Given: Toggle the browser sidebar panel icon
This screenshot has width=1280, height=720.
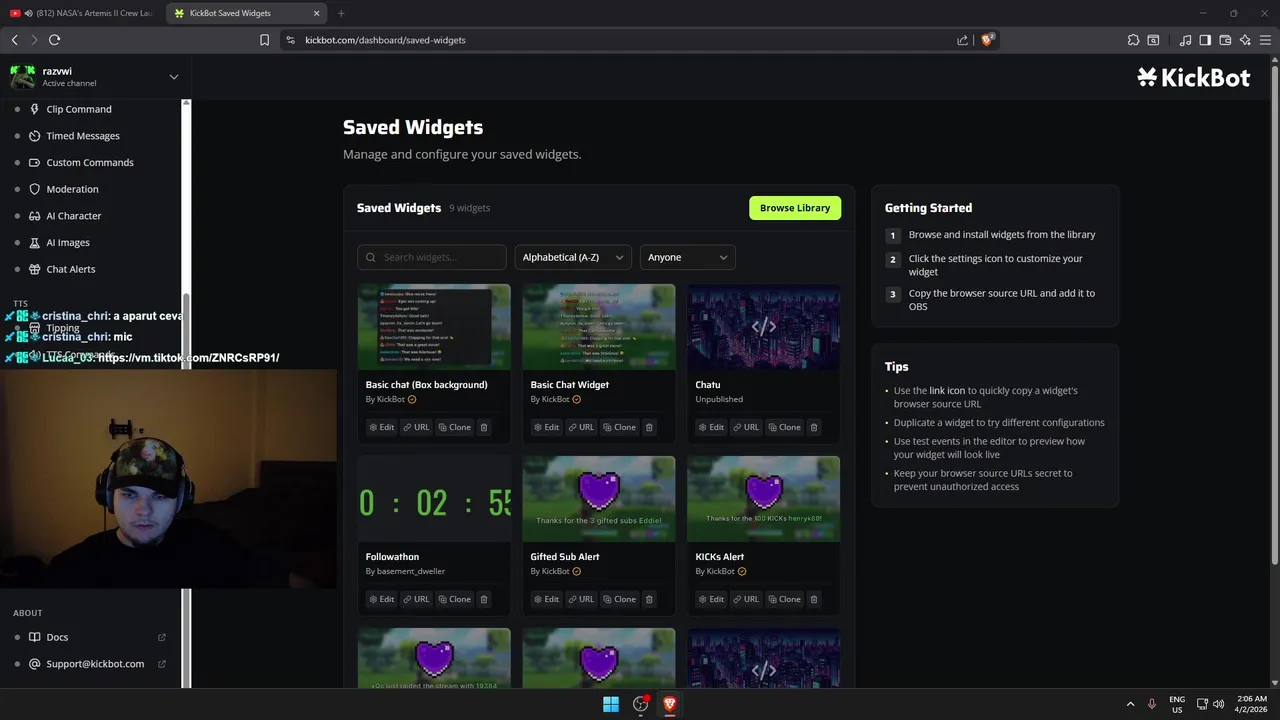Looking at the screenshot, I should click(1205, 40).
